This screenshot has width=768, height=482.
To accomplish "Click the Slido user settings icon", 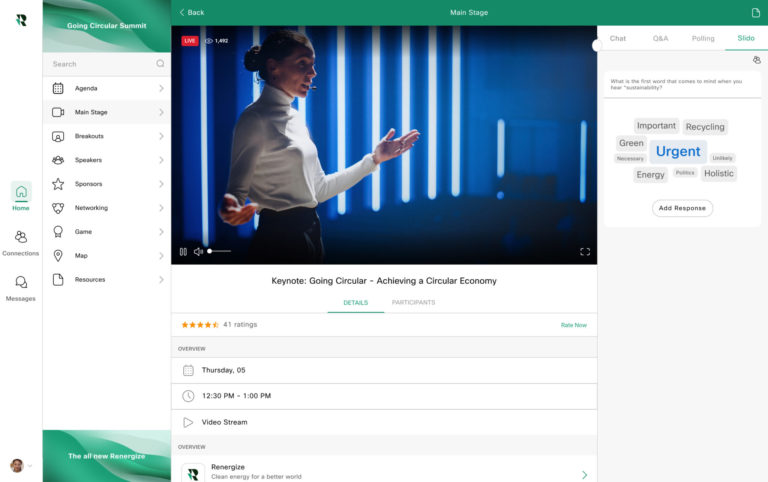I will (x=757, y=60).
